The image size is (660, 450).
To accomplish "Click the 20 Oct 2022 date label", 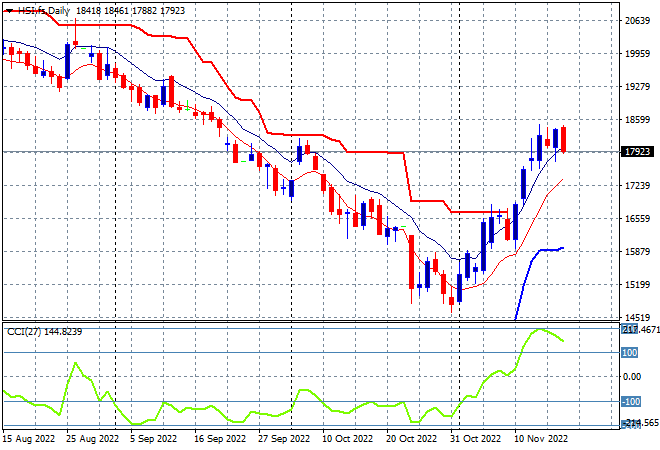I will click(x=412, y=439).
